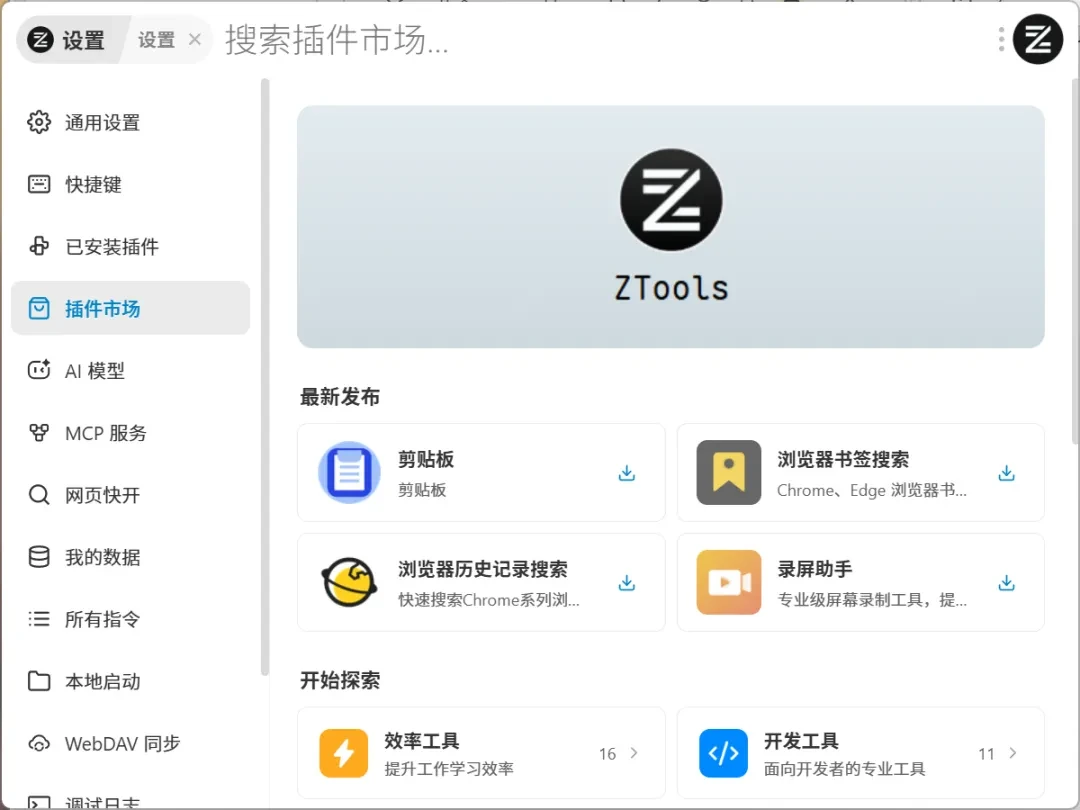
Task: Click description starting with 专业级屏幕录制工具
Action: (x=872, y=599)
